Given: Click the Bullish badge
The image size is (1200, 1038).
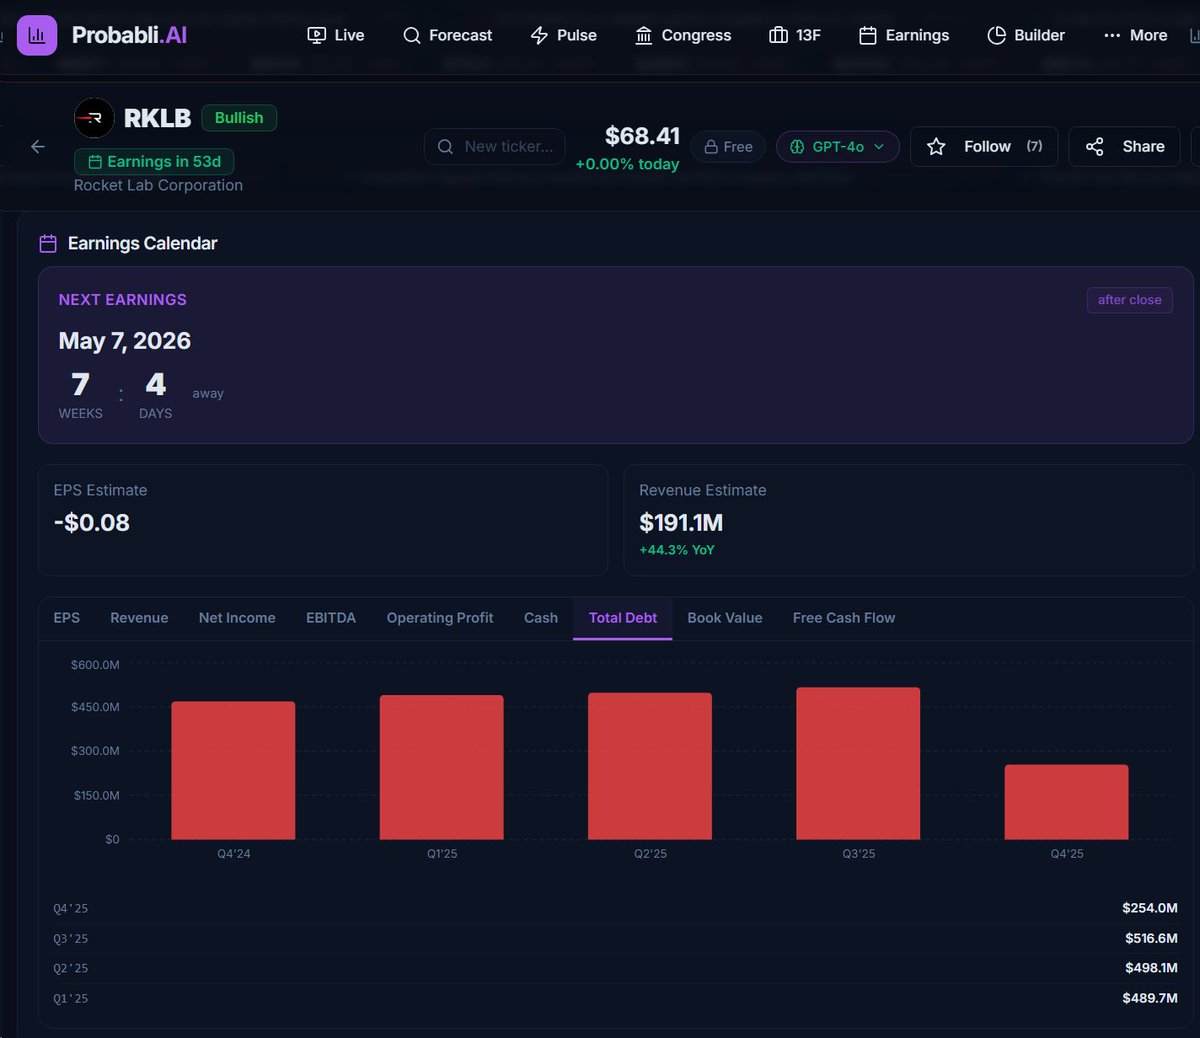Looking at the screenshot, I should pyautogui.click(x=239, y=118).
